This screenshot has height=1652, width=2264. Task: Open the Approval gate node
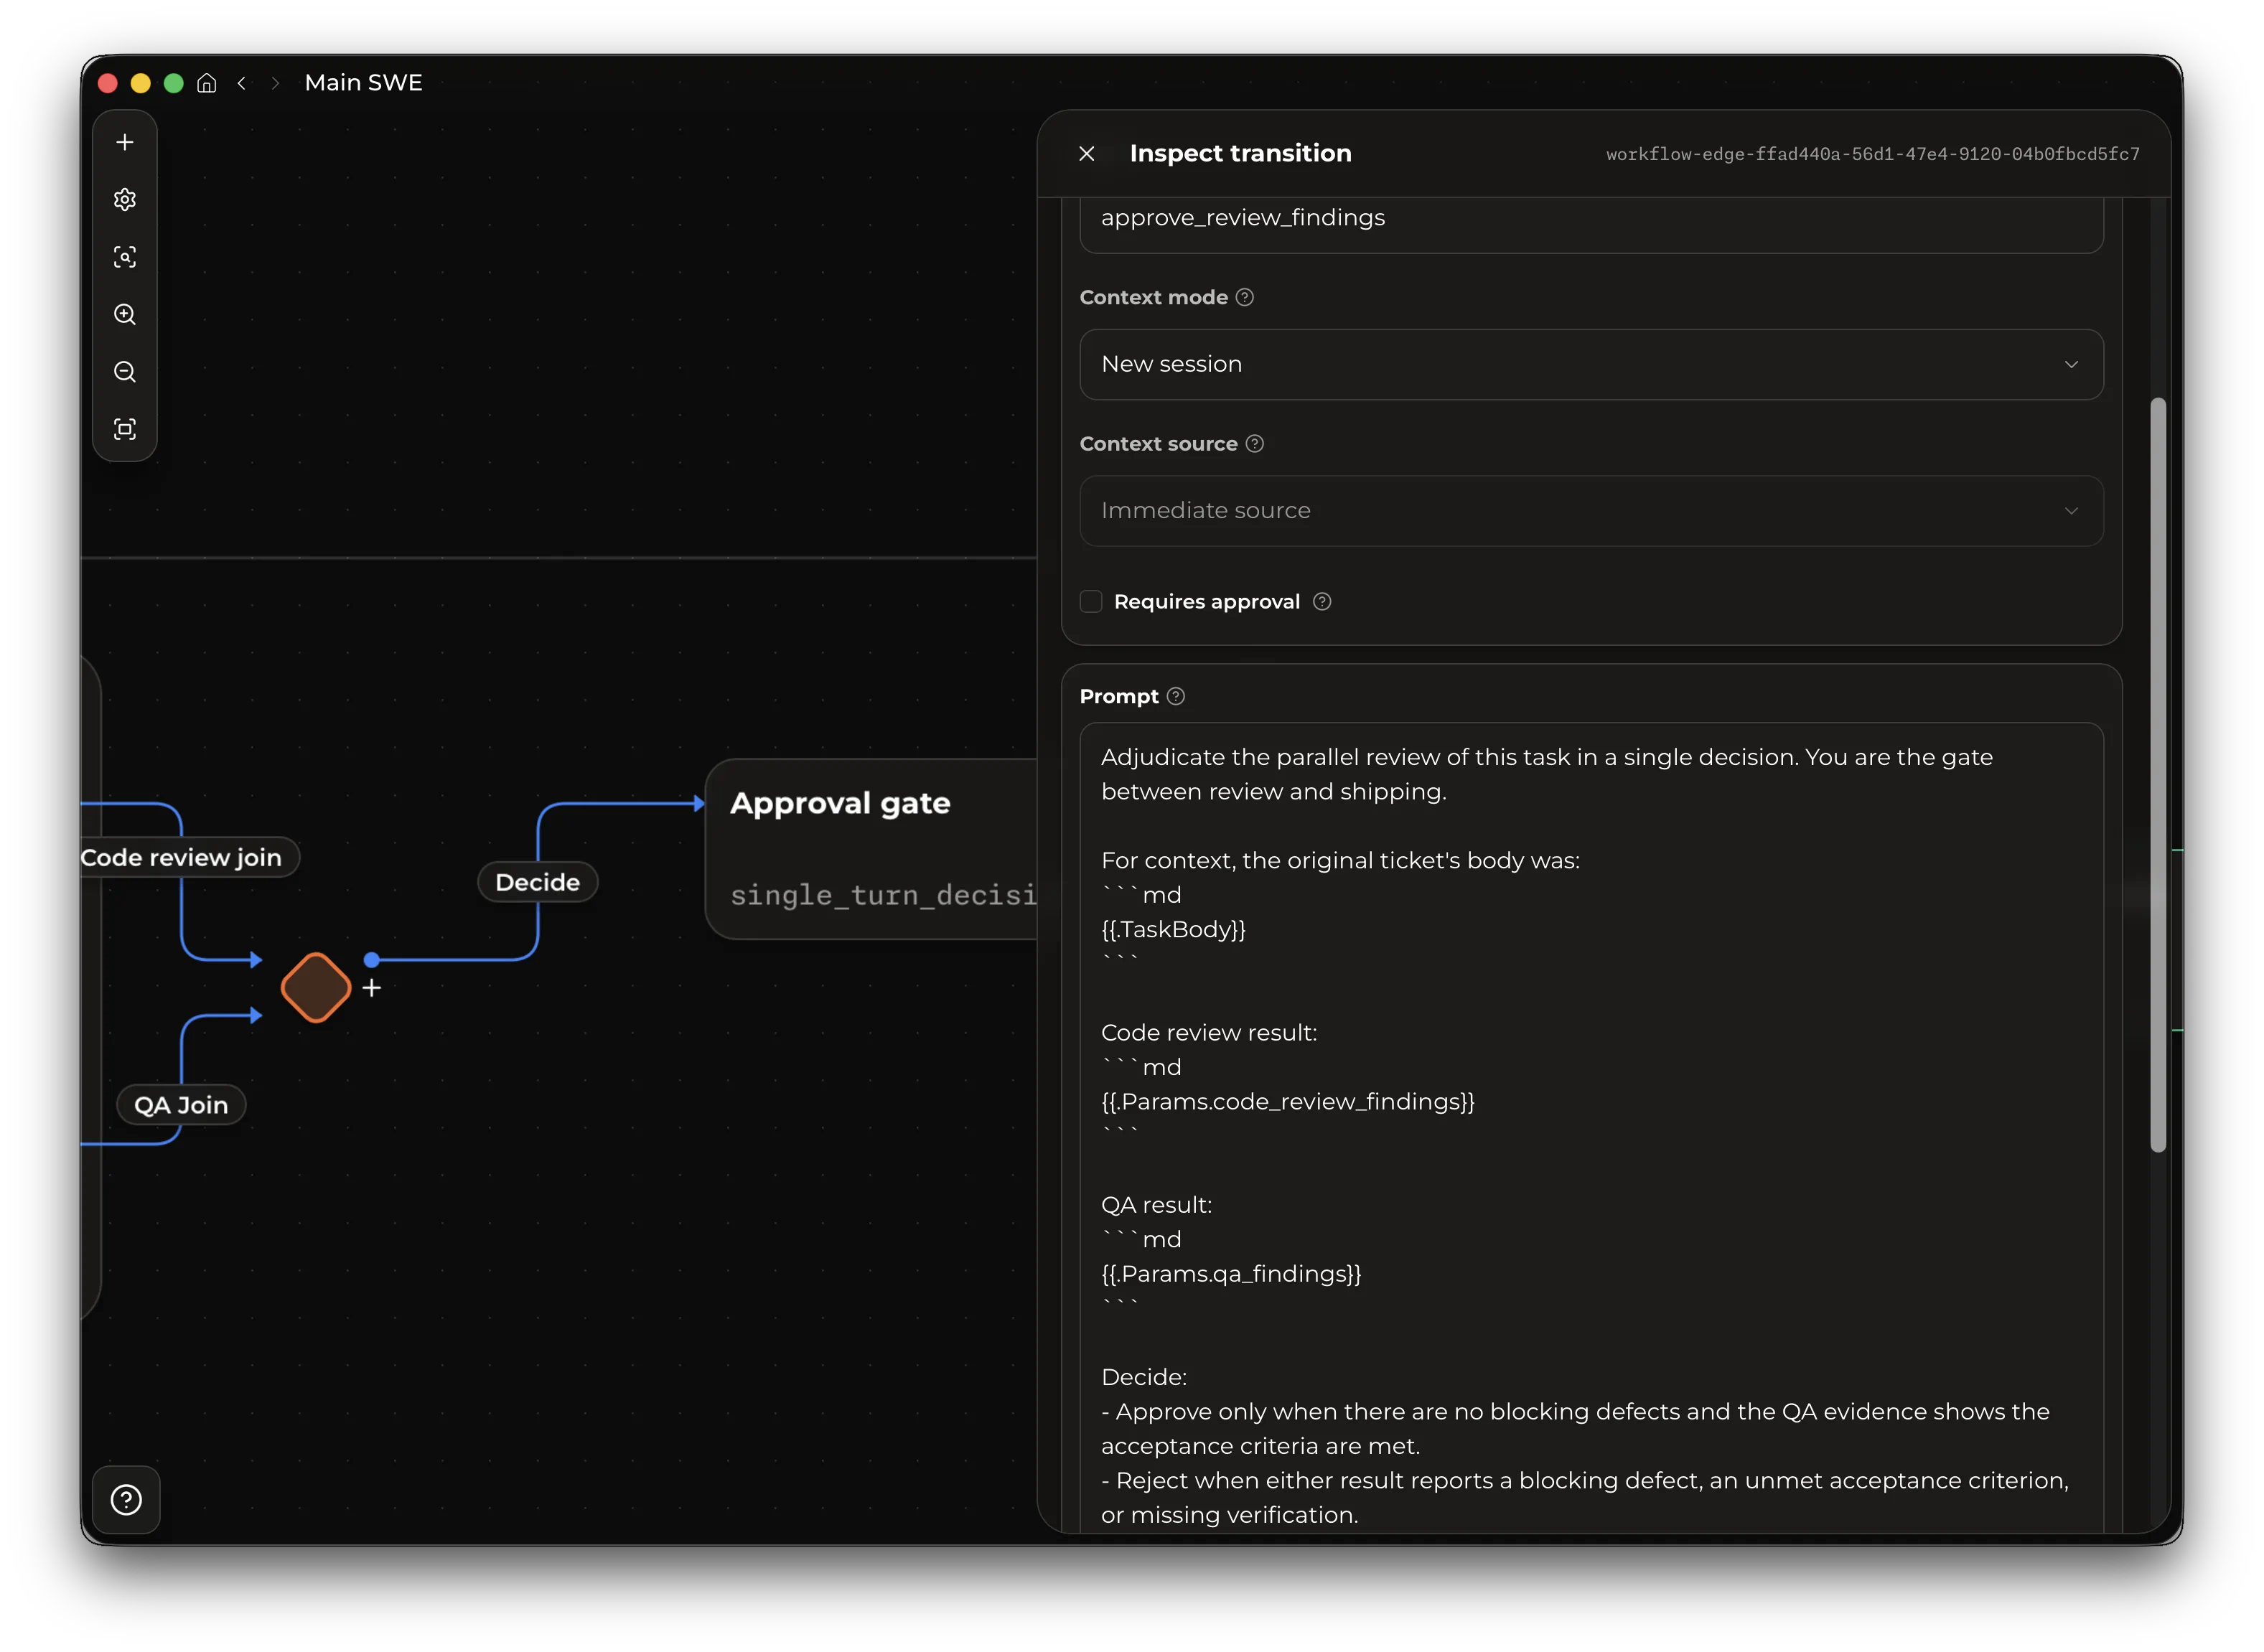point(871,848)
